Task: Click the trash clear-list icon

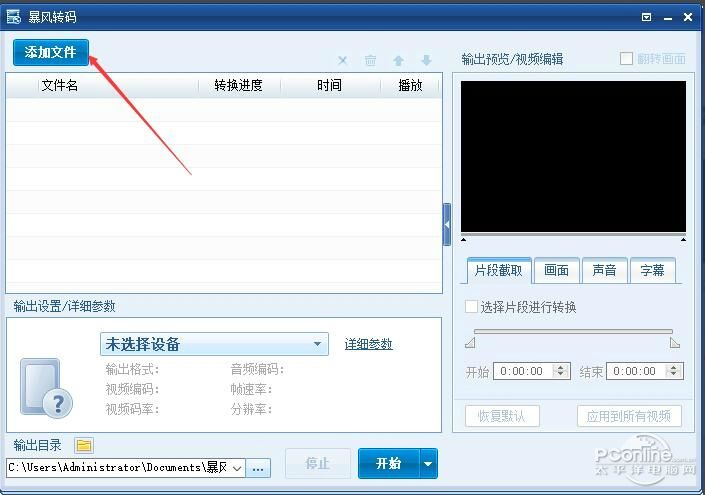Action: coord(370,60)
